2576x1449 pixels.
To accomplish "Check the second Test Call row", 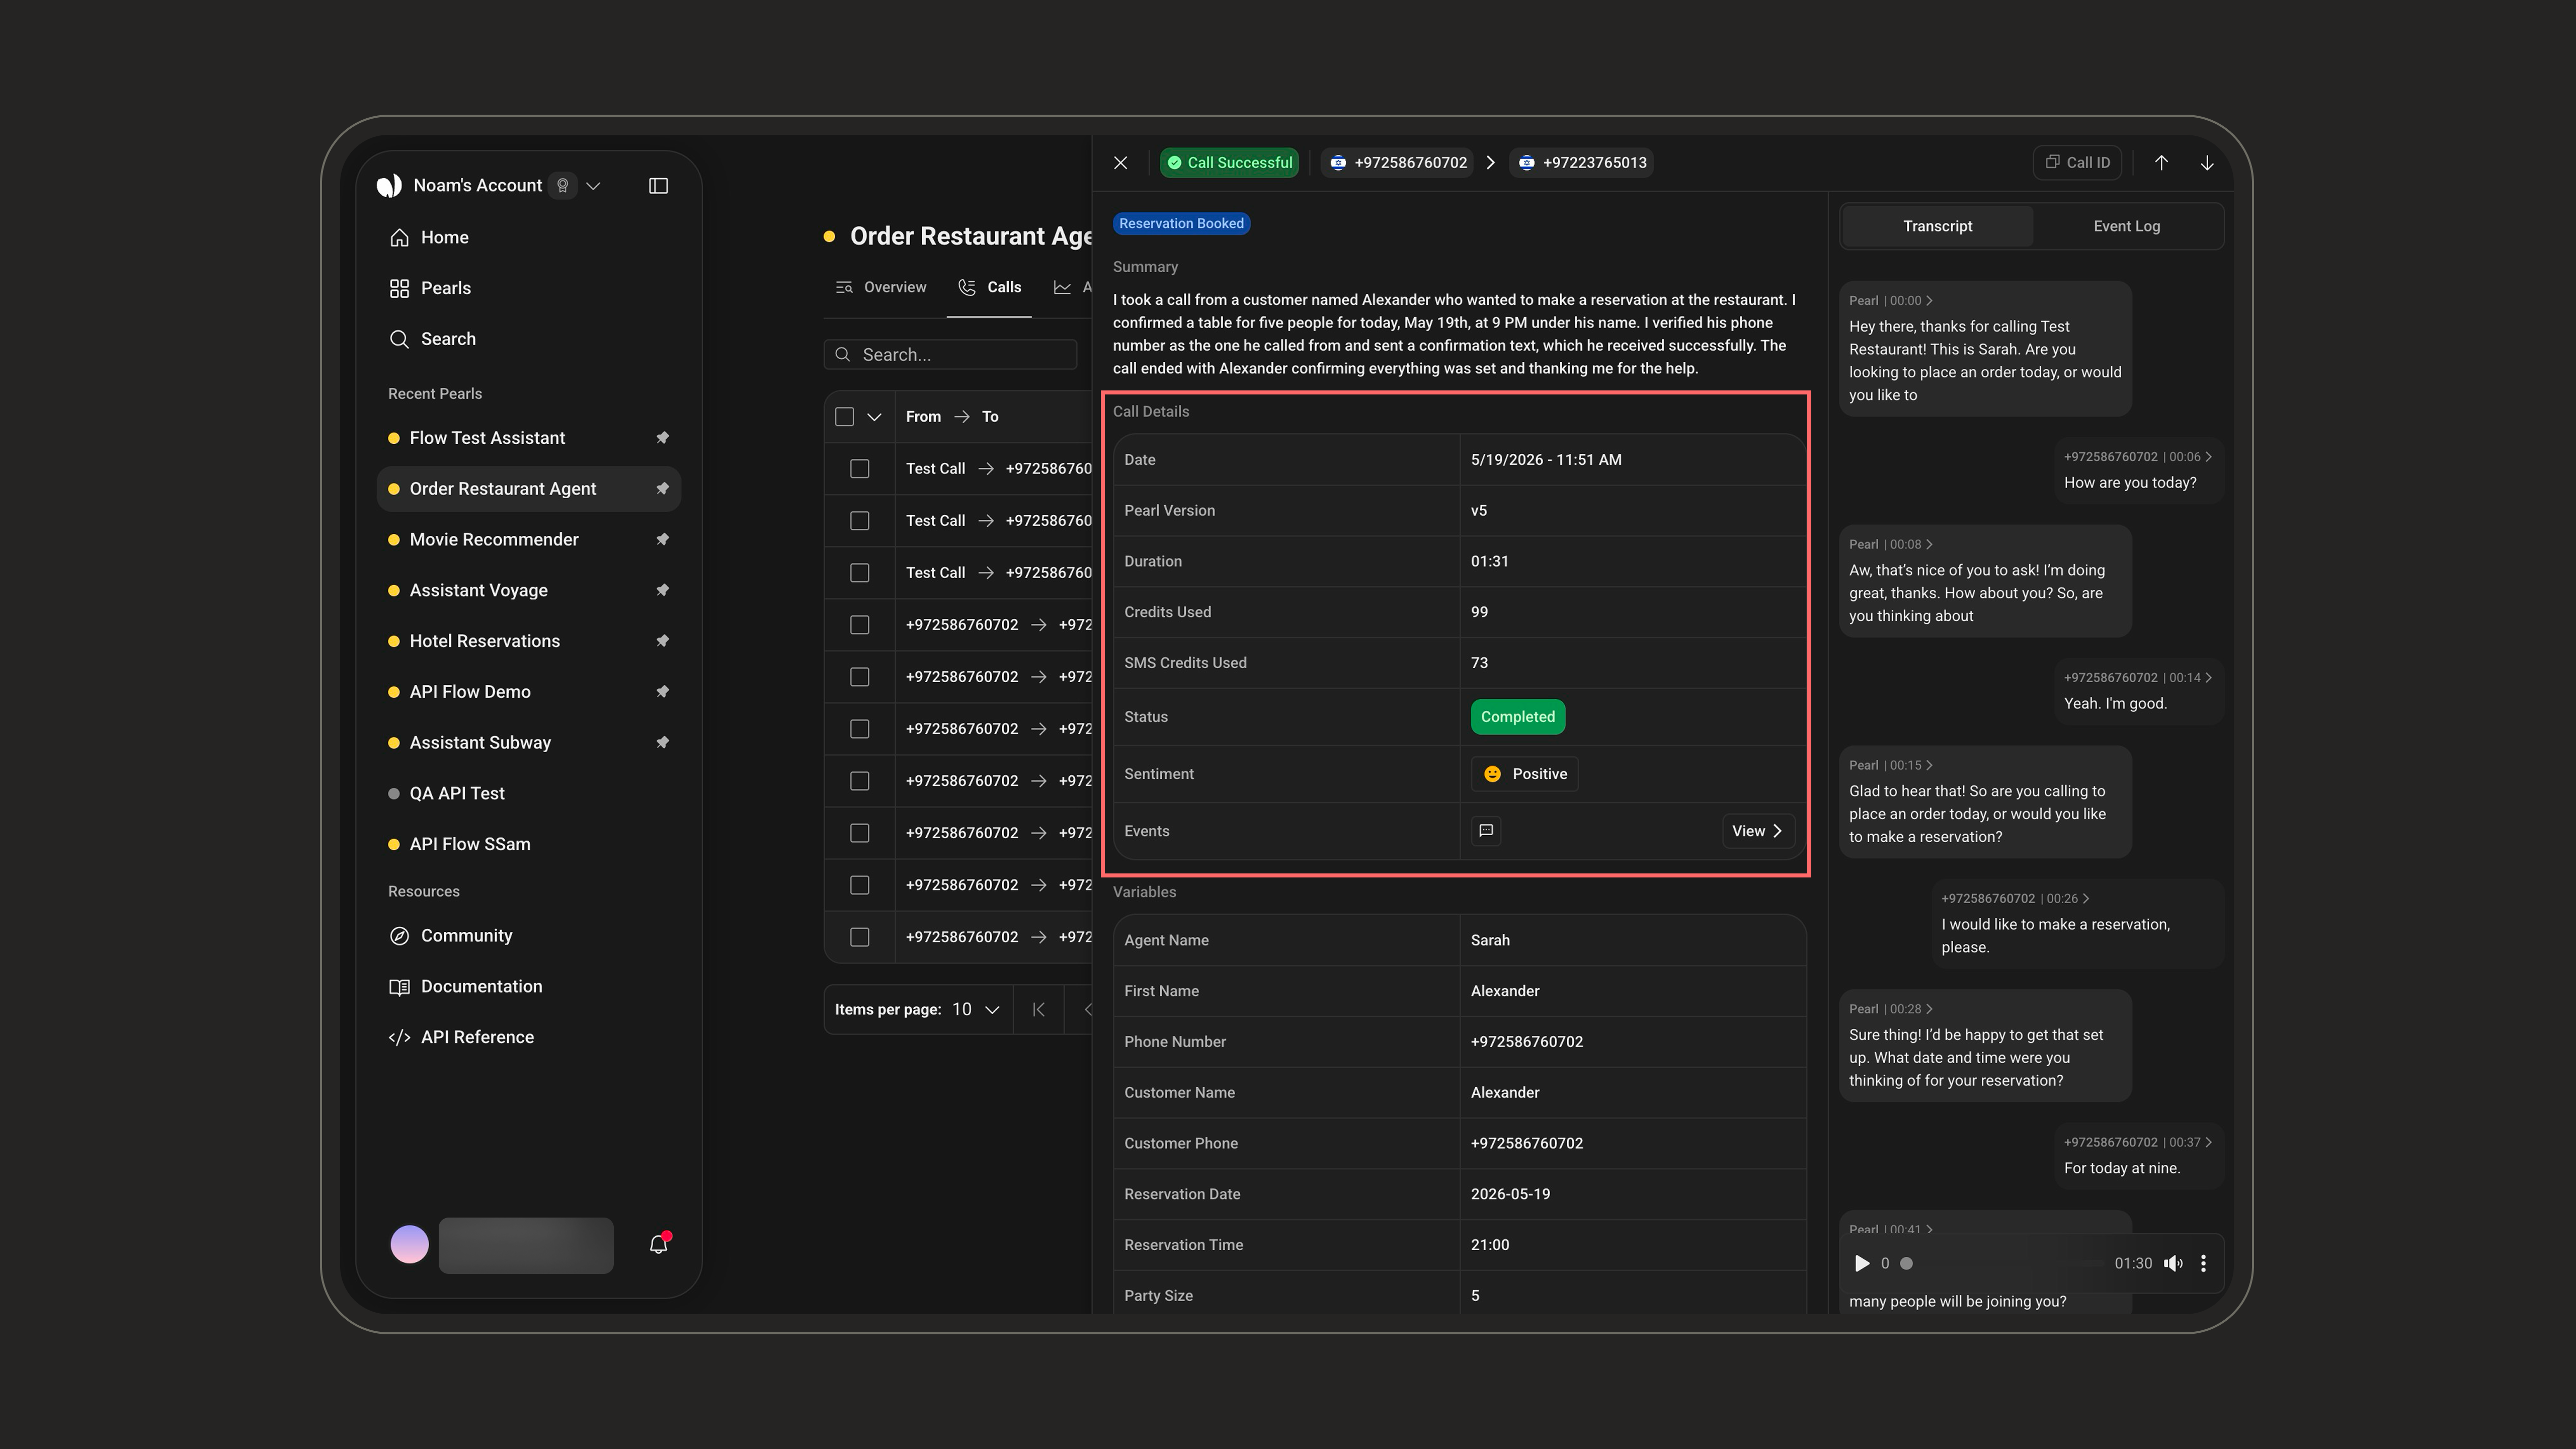I will coord(860,521).
